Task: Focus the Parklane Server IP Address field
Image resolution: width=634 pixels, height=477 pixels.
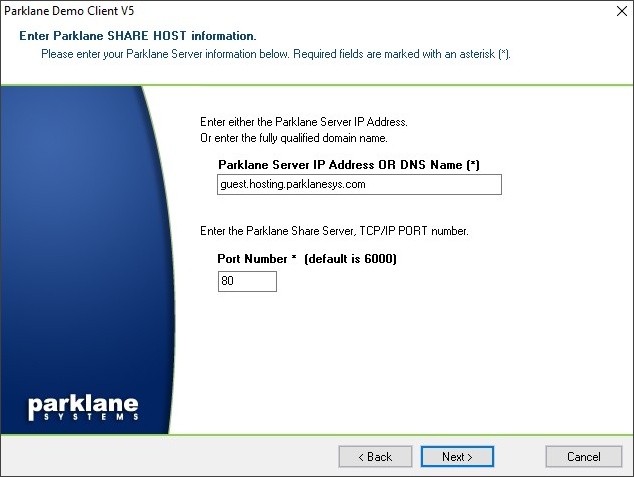Action: pos(358,185)
